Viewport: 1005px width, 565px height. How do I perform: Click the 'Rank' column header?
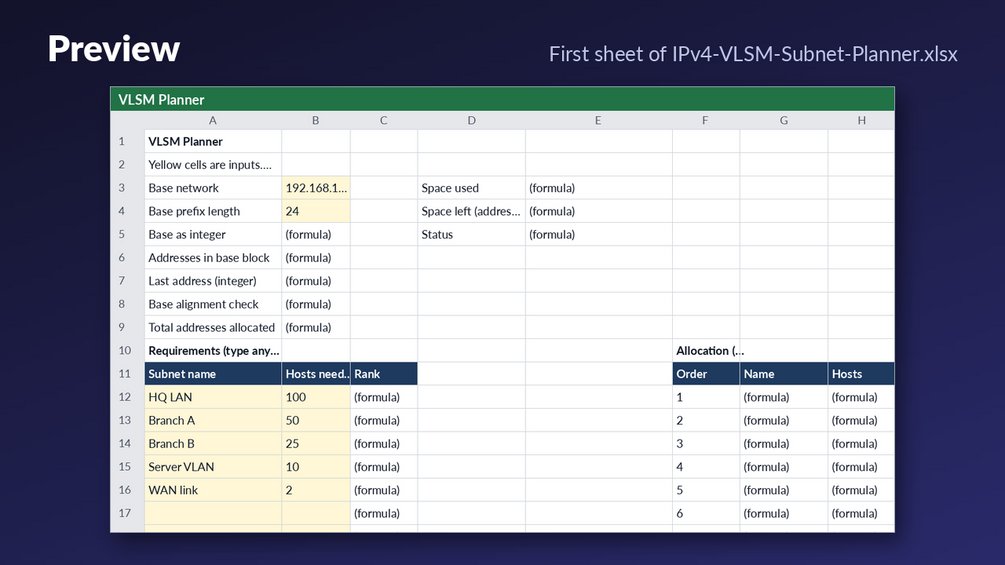384,374
